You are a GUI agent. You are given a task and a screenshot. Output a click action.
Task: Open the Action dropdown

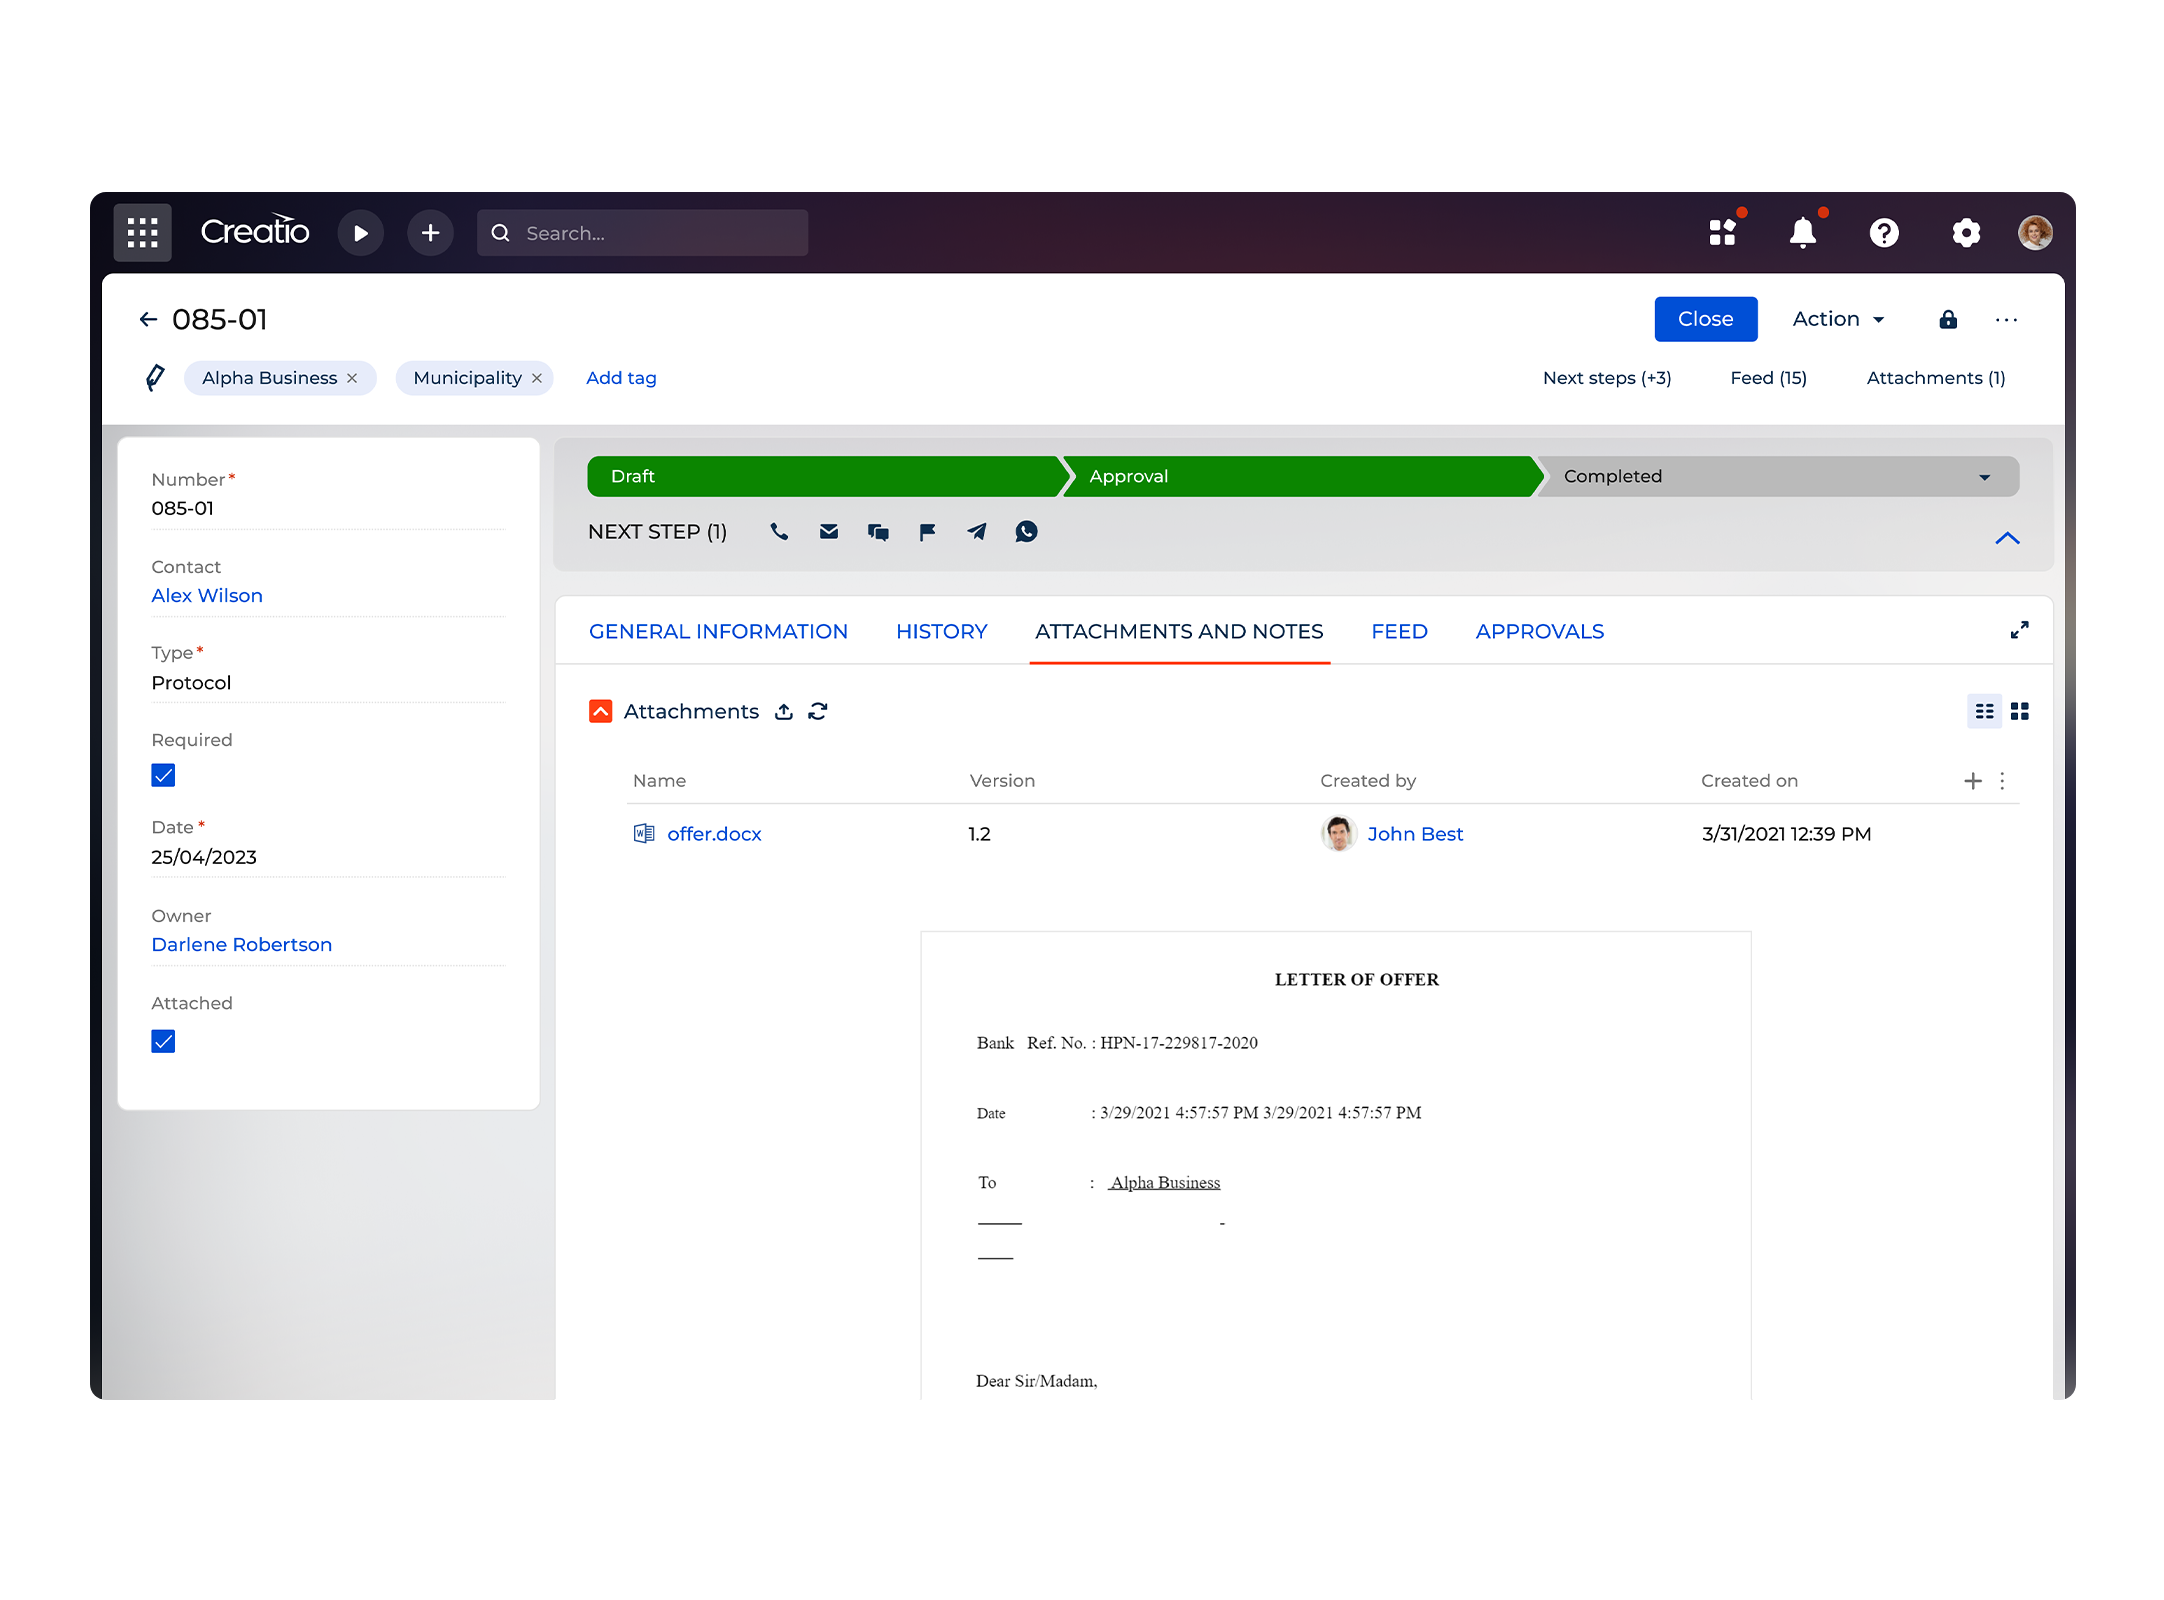(x=1837, y=318)
